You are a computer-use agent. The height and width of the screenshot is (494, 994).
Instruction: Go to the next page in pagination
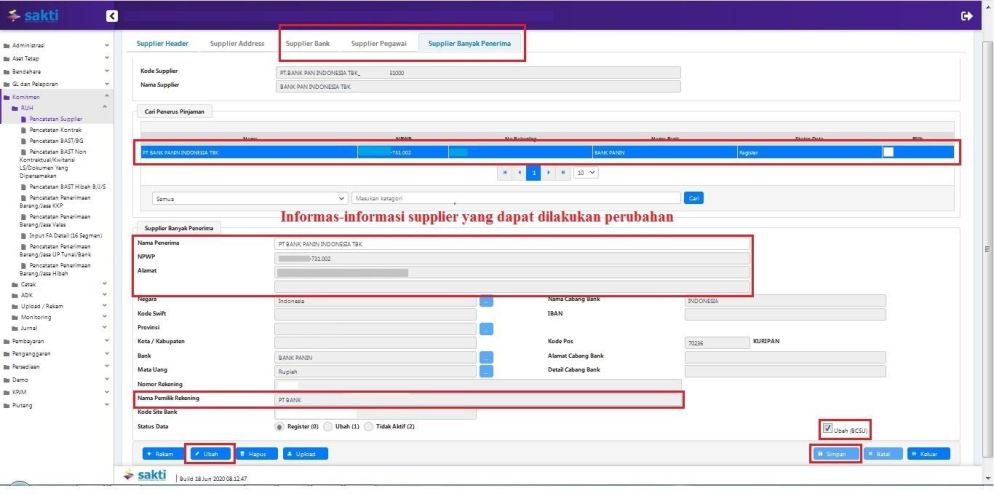548,172
